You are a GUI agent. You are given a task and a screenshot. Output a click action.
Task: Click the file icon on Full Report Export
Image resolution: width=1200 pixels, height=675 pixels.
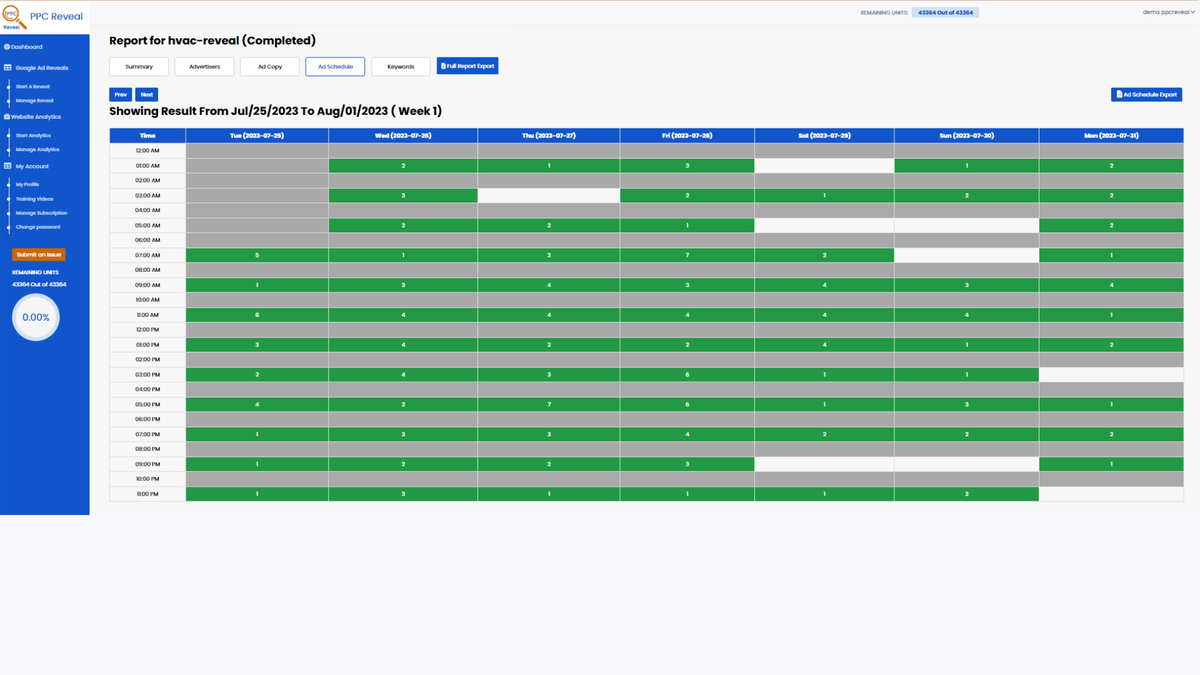443,67
